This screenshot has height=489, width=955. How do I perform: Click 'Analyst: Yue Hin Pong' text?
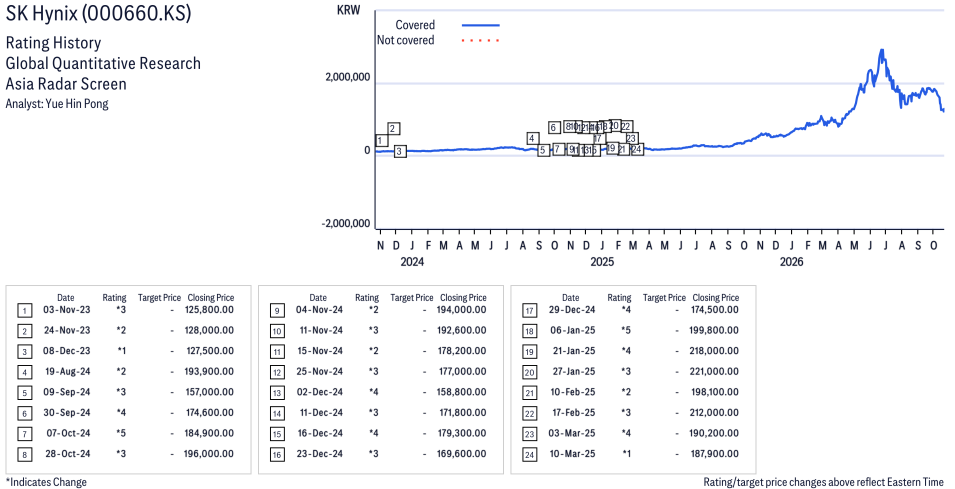57,104
